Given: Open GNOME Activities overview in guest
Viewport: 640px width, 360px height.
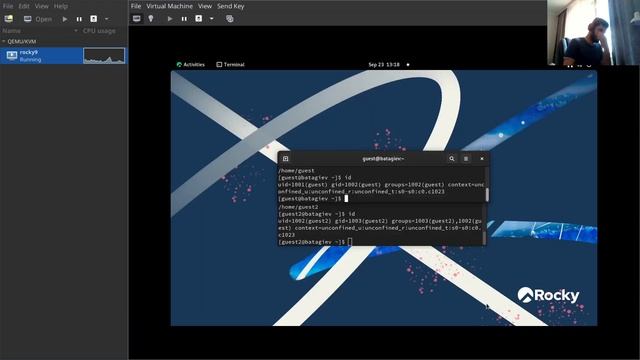Looking at the screenshot, I should coord(190,64).
